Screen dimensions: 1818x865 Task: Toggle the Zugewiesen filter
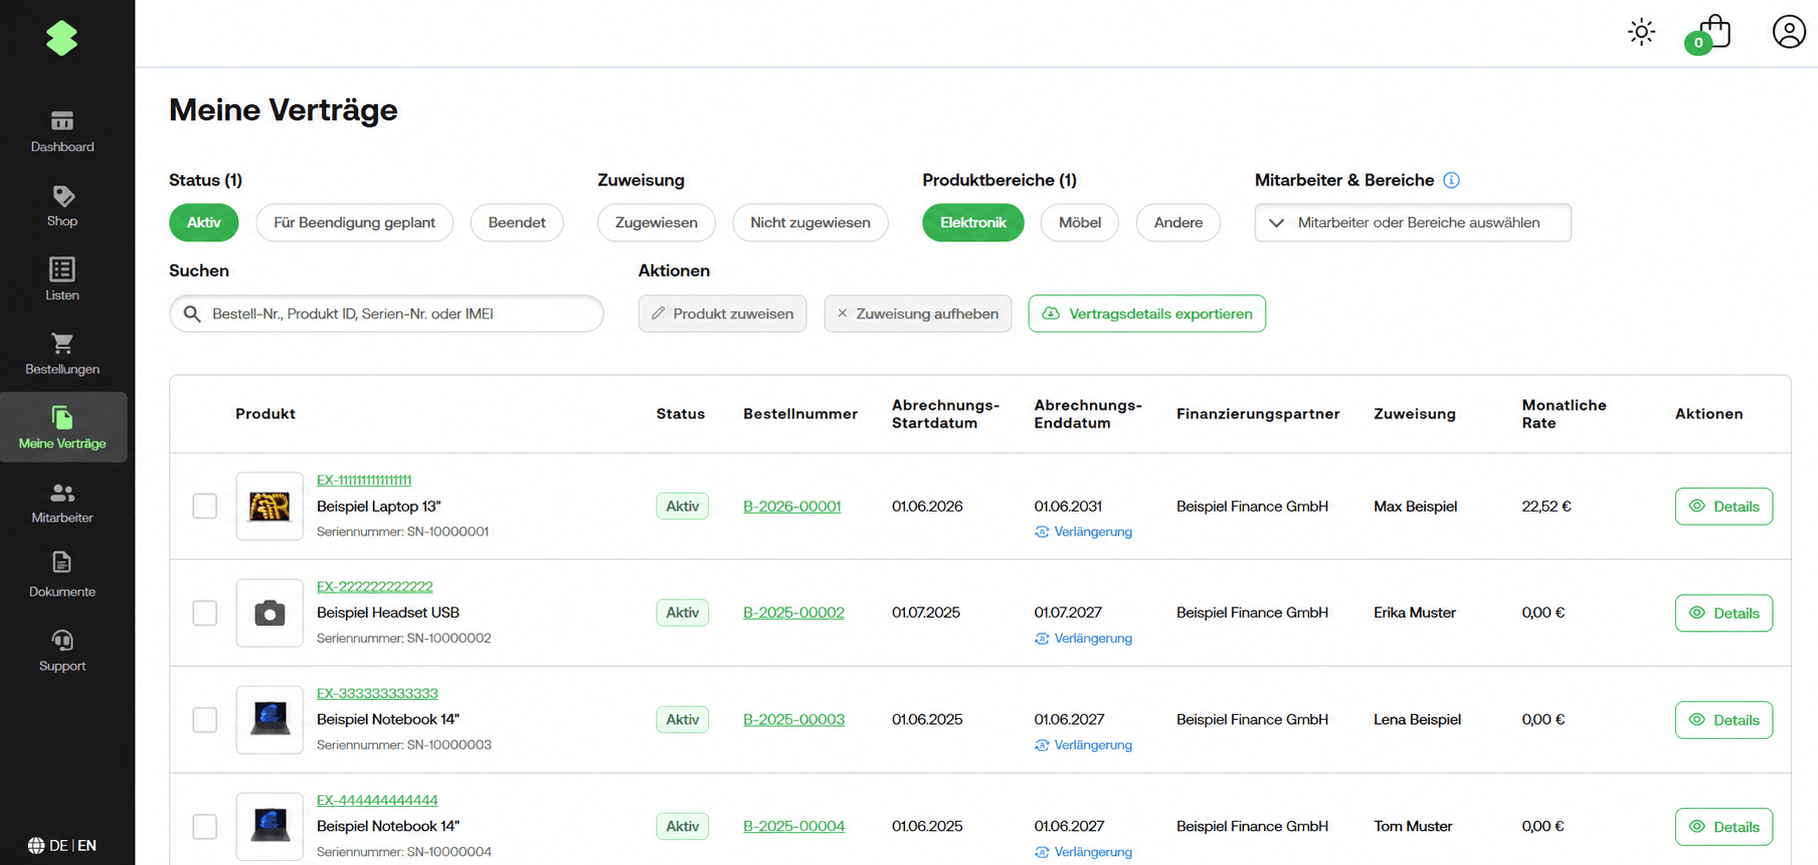tap(656, 222)
